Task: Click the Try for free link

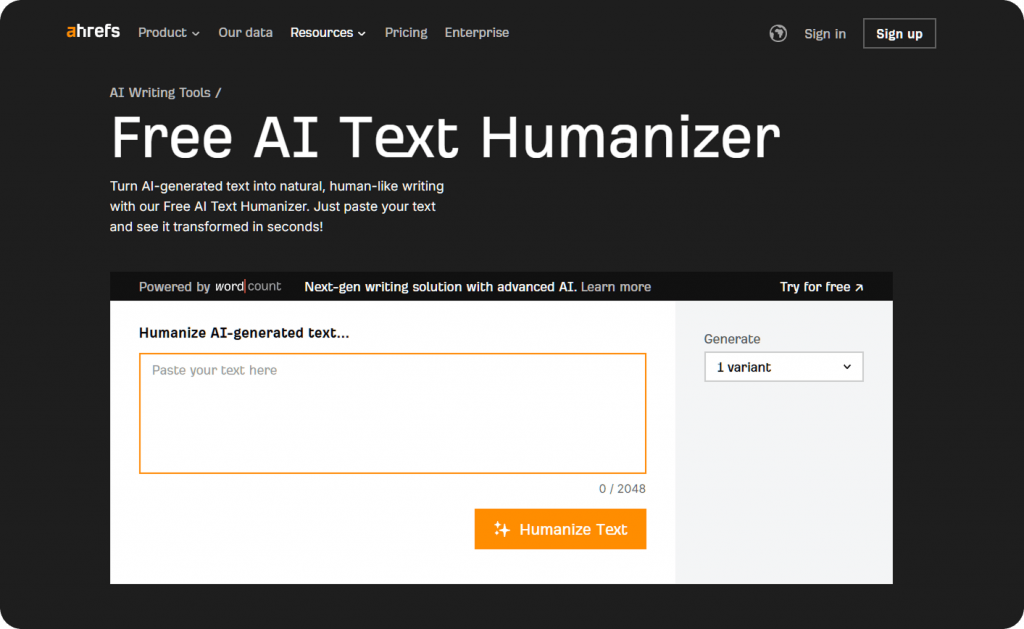Action: 821,287
